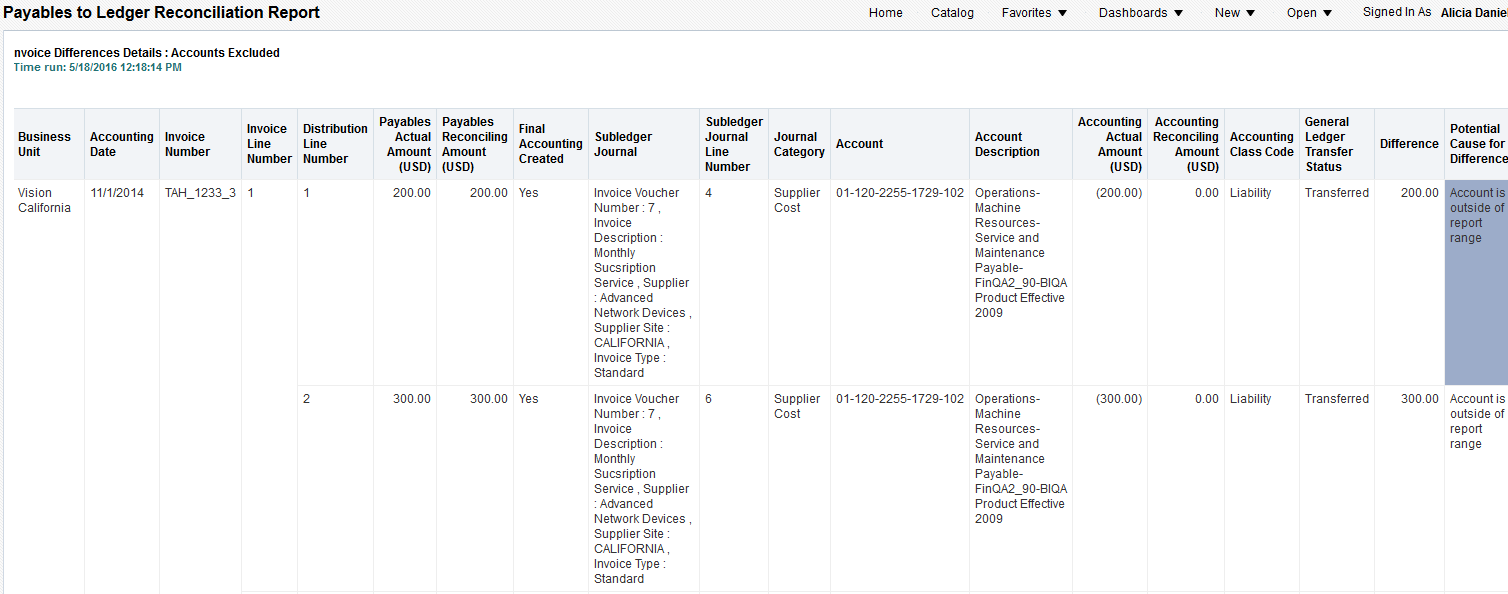Screen dimensions: 1508x594
Task: Click the Difference column header
Action: click(x=1409, y=144)
